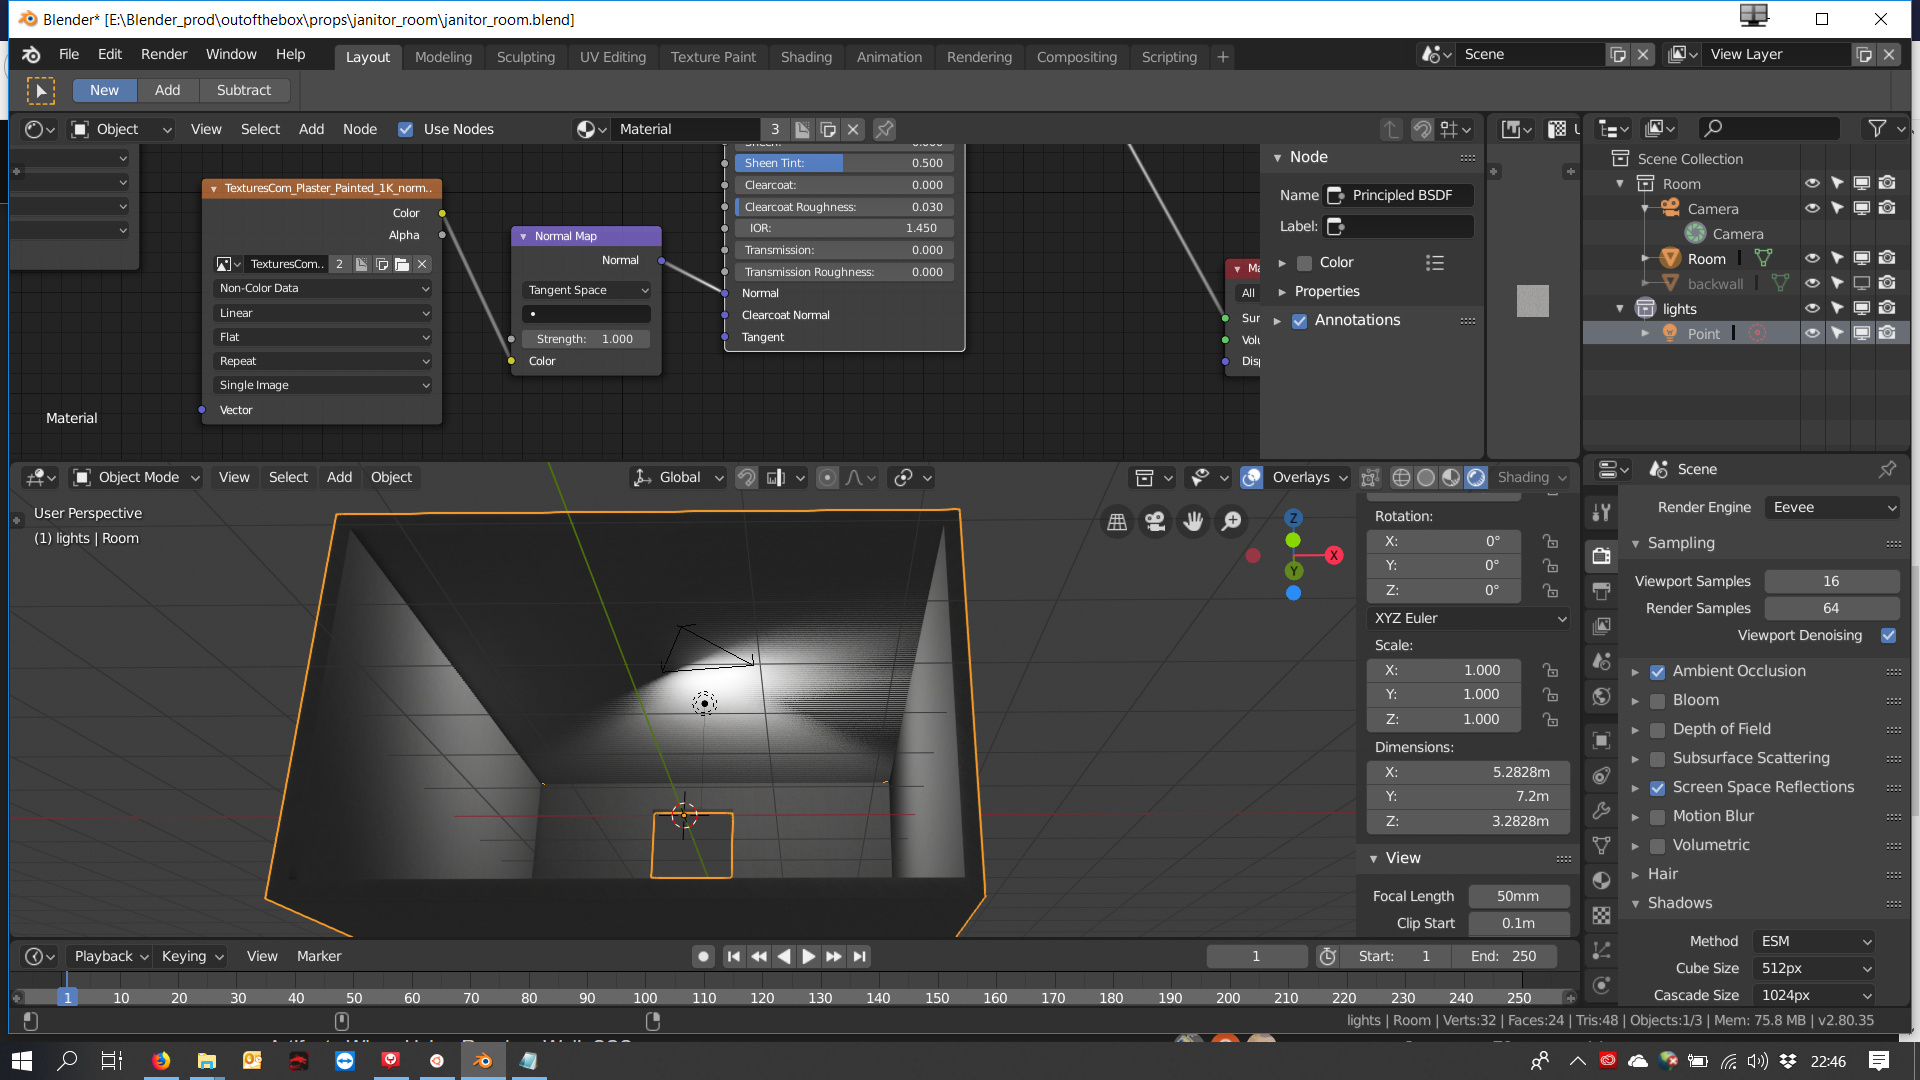Click the X axis on navigation gizmo
This screenshot has height=1080, width=1920.
pyautogui.click(x=1333, y=555)
